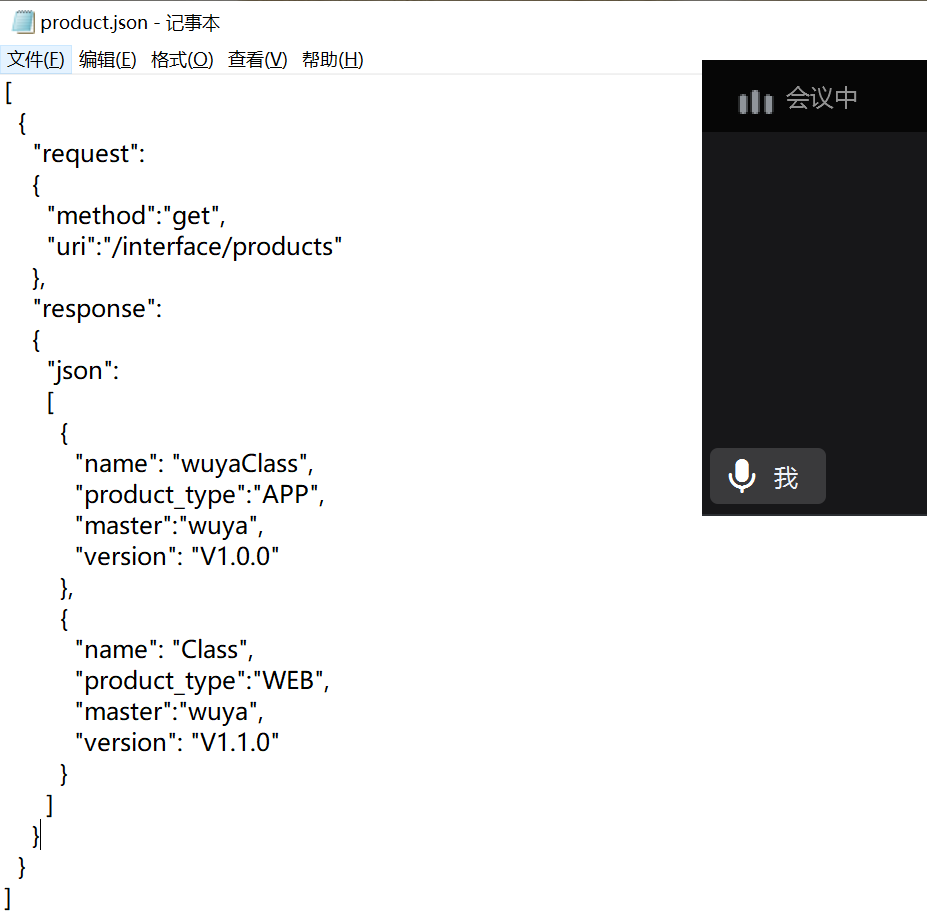The image size is (927, 923).
Task: Click the product.json - 记事本 window title
Action: [130, 22]
